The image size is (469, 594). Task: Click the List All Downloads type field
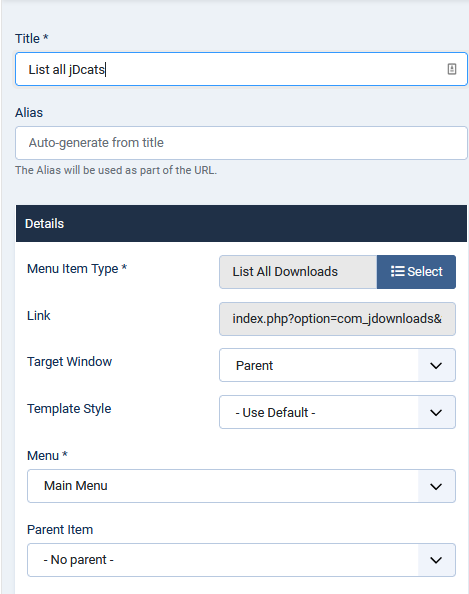point(298,272)
